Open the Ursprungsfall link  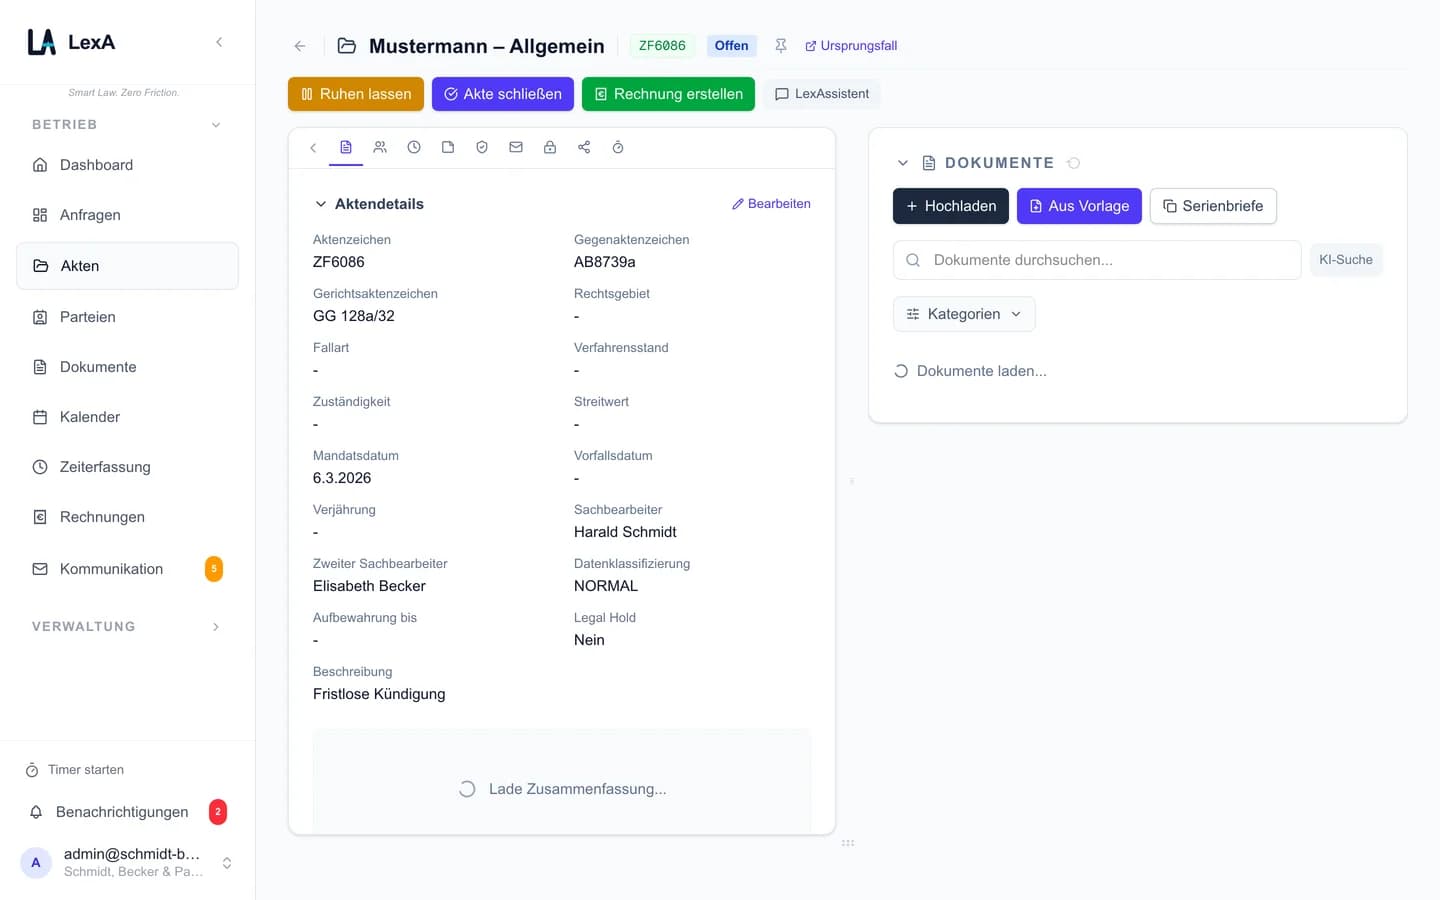click(x=851, y=46)
